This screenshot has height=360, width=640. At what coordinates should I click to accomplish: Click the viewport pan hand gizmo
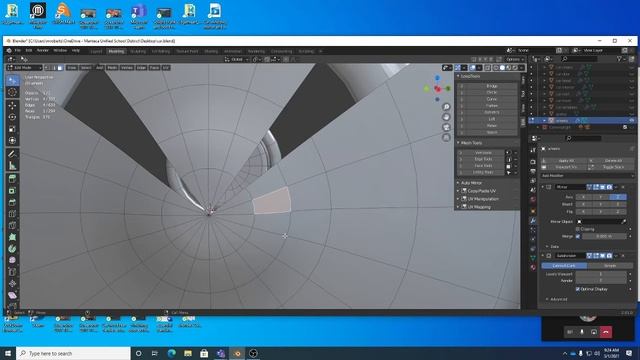446,117
